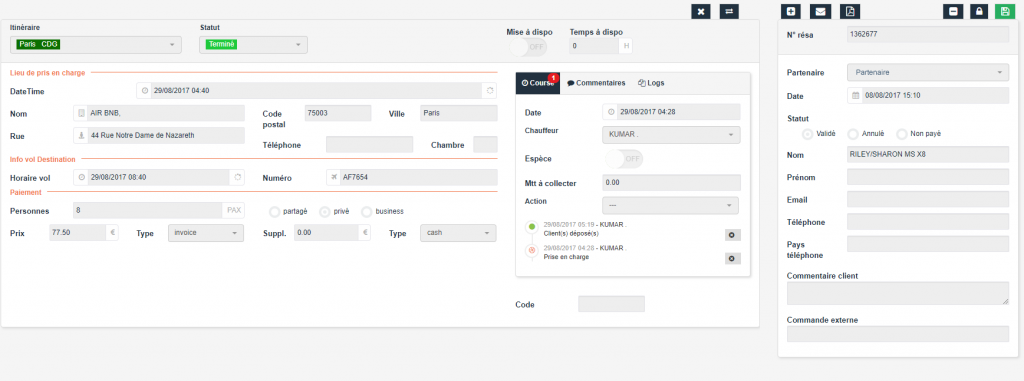
Task: Click the Code input field
Action: (611, 304)
